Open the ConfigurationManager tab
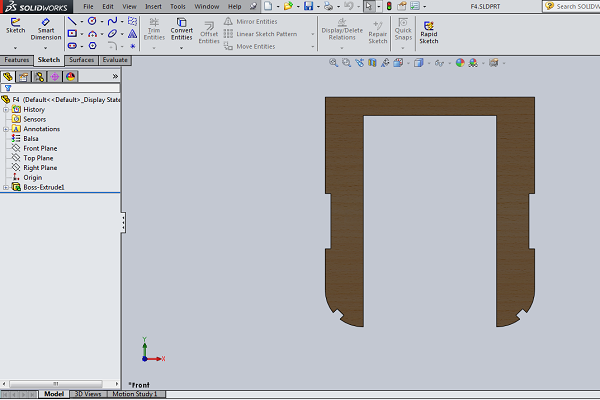Image resolution: width=600 pixels, height=400 pixels. point(39,77)
